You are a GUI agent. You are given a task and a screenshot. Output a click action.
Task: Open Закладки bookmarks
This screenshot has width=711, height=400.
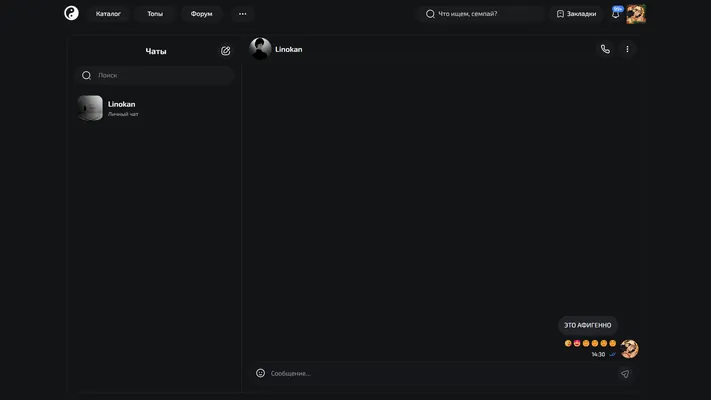(576, 14)
